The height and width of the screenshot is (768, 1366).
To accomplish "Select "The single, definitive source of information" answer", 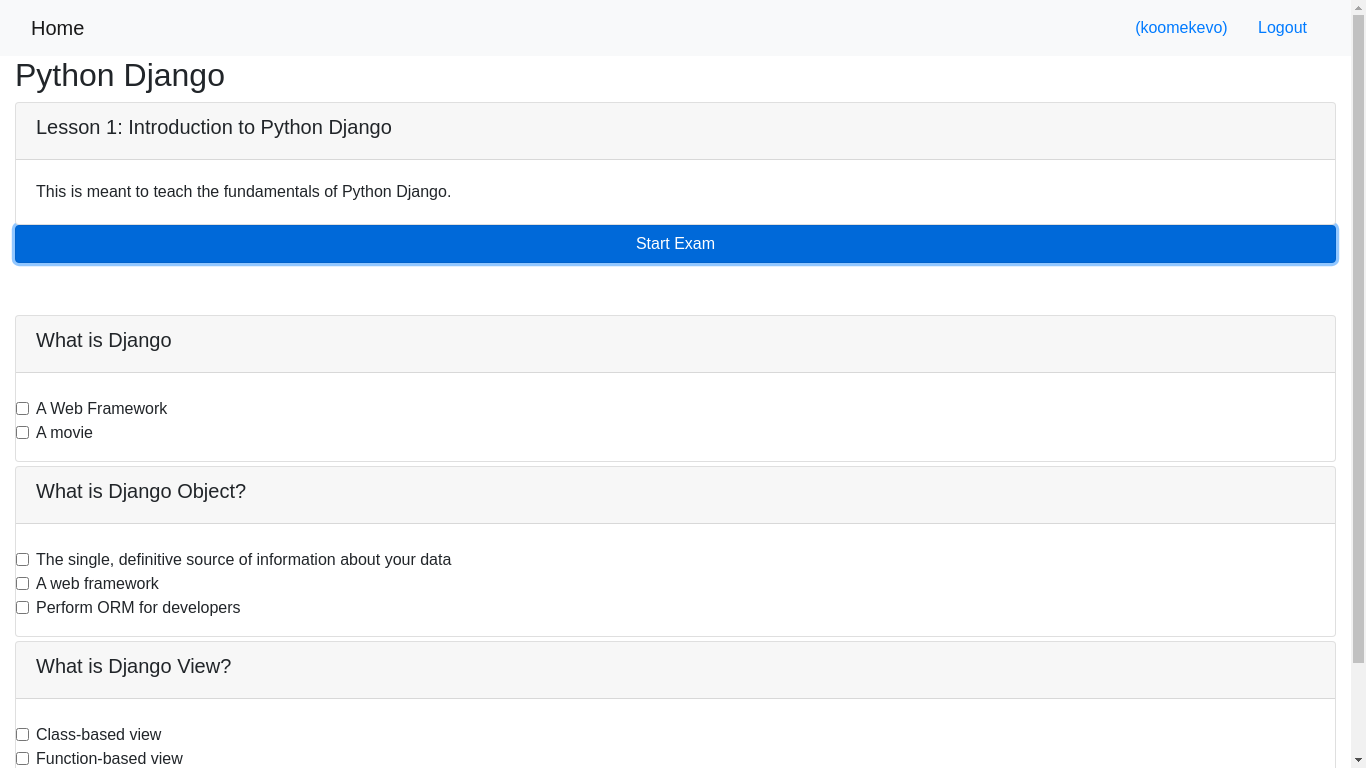I will coord(22,559).
